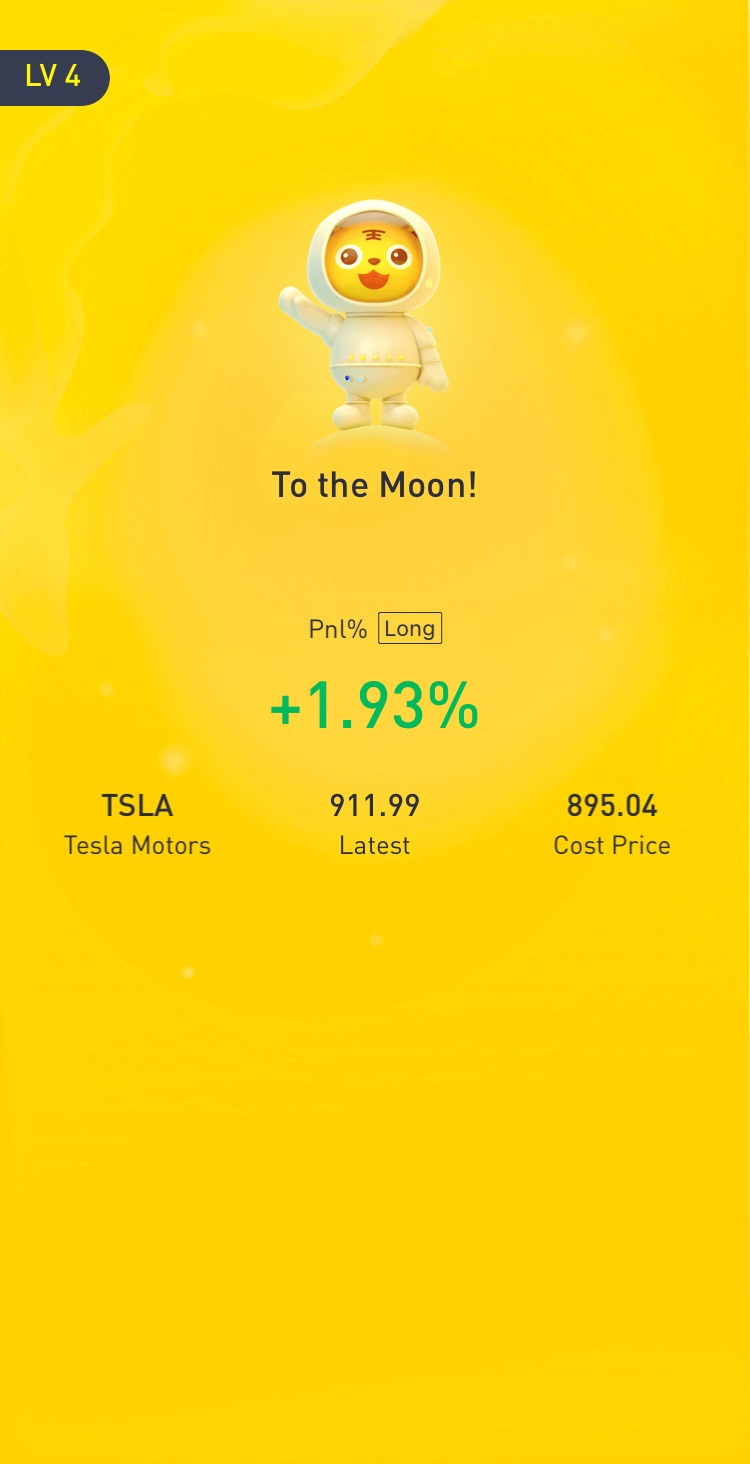Tap the 911.99 latest price

(x=375, y=805)
